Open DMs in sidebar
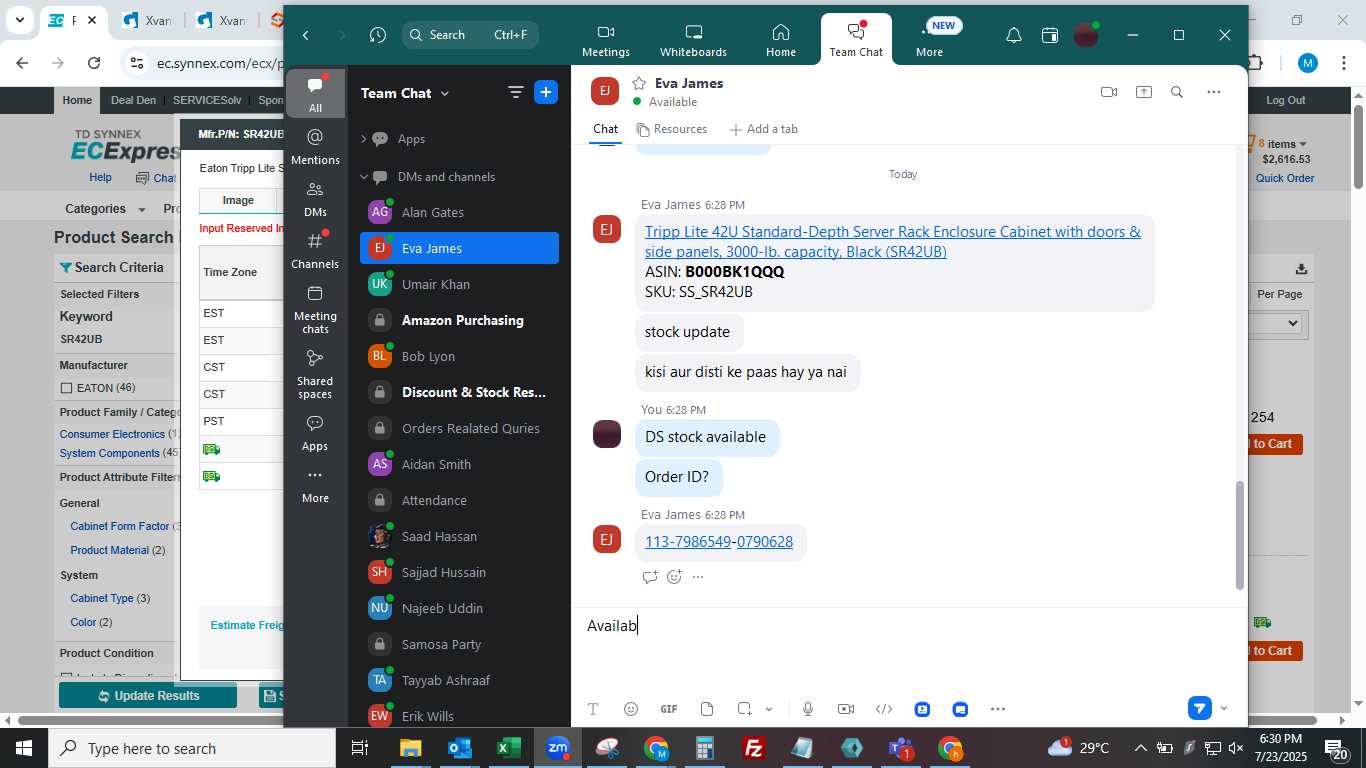 [315, 198]
